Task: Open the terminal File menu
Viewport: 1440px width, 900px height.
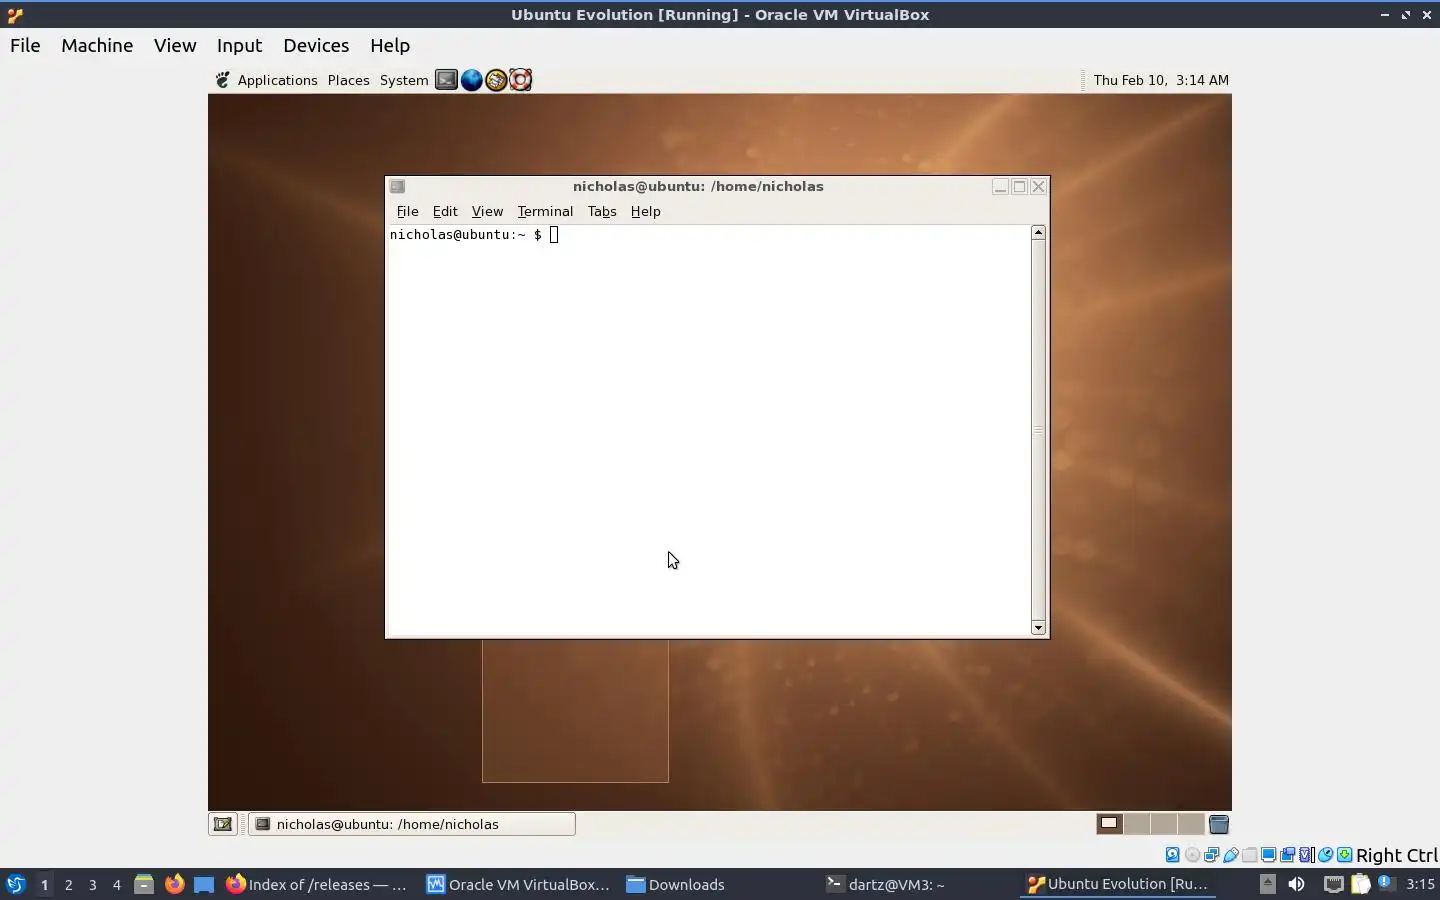Action: [407, 211]
